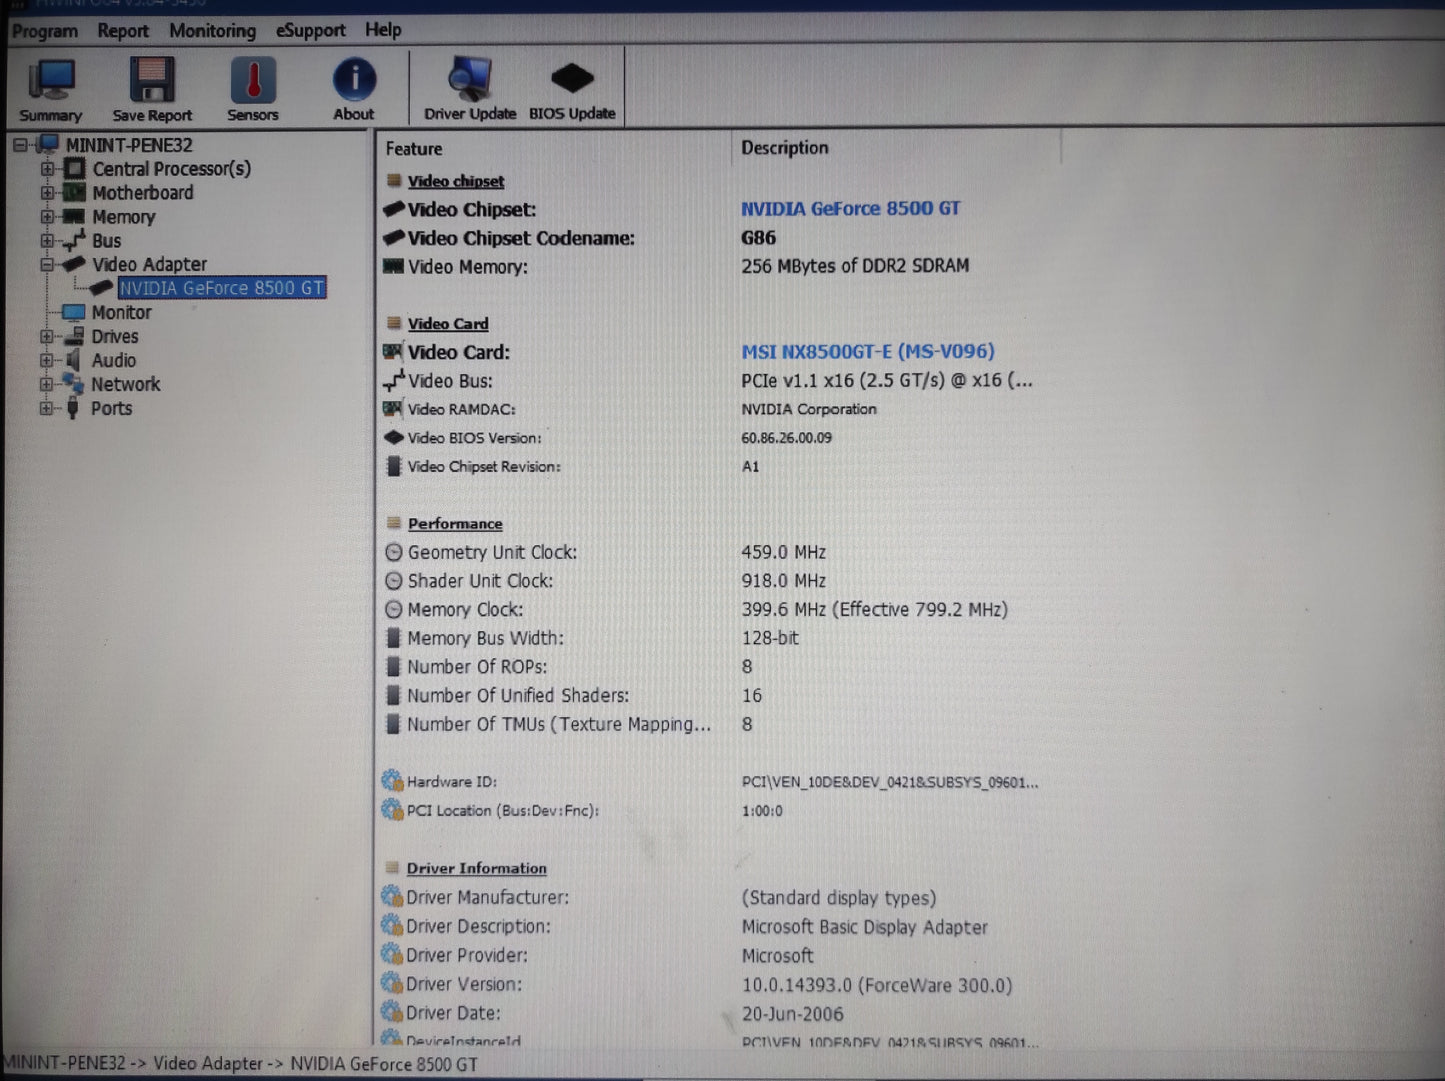Expand the Motherboard node
Viewport: 1445px width, 1081px height.
[47, 193]
